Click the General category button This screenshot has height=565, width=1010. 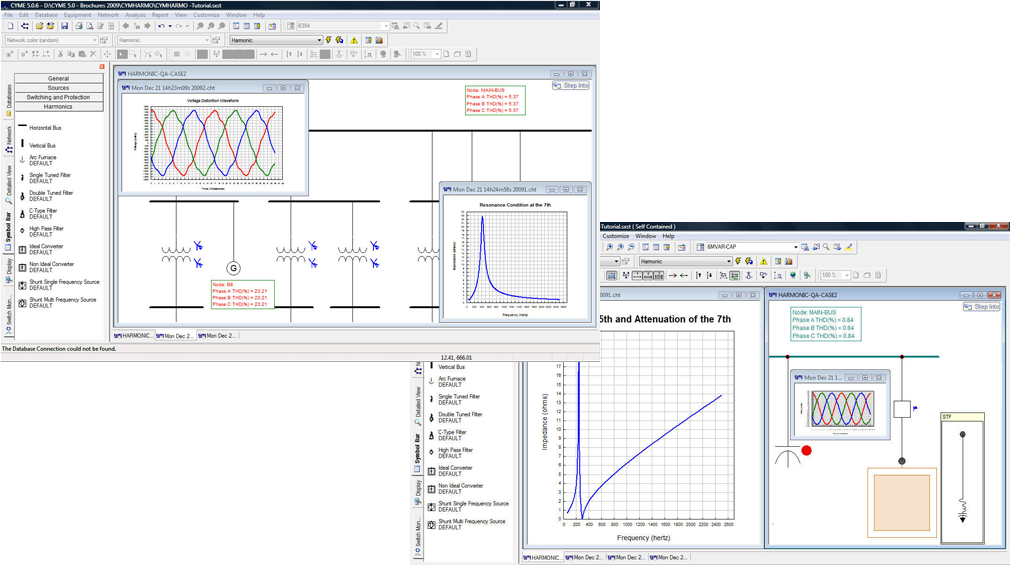[x=58, y=78]
